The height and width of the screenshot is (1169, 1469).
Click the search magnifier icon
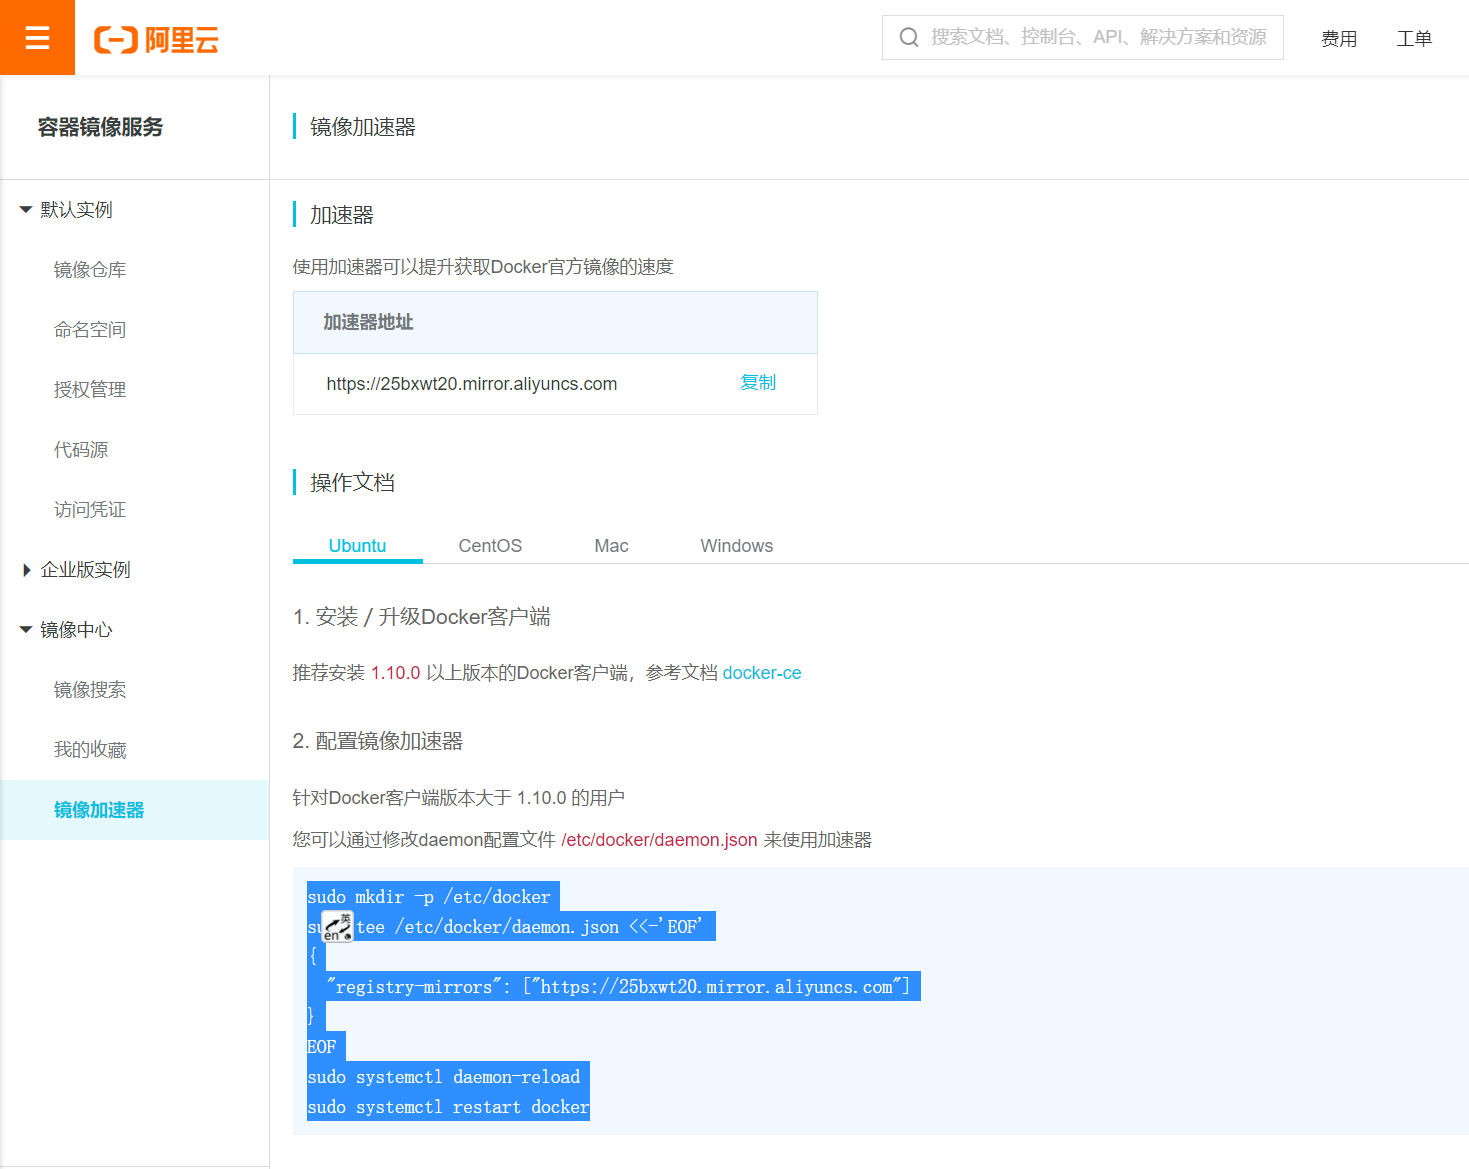click(x=909, y=37)
